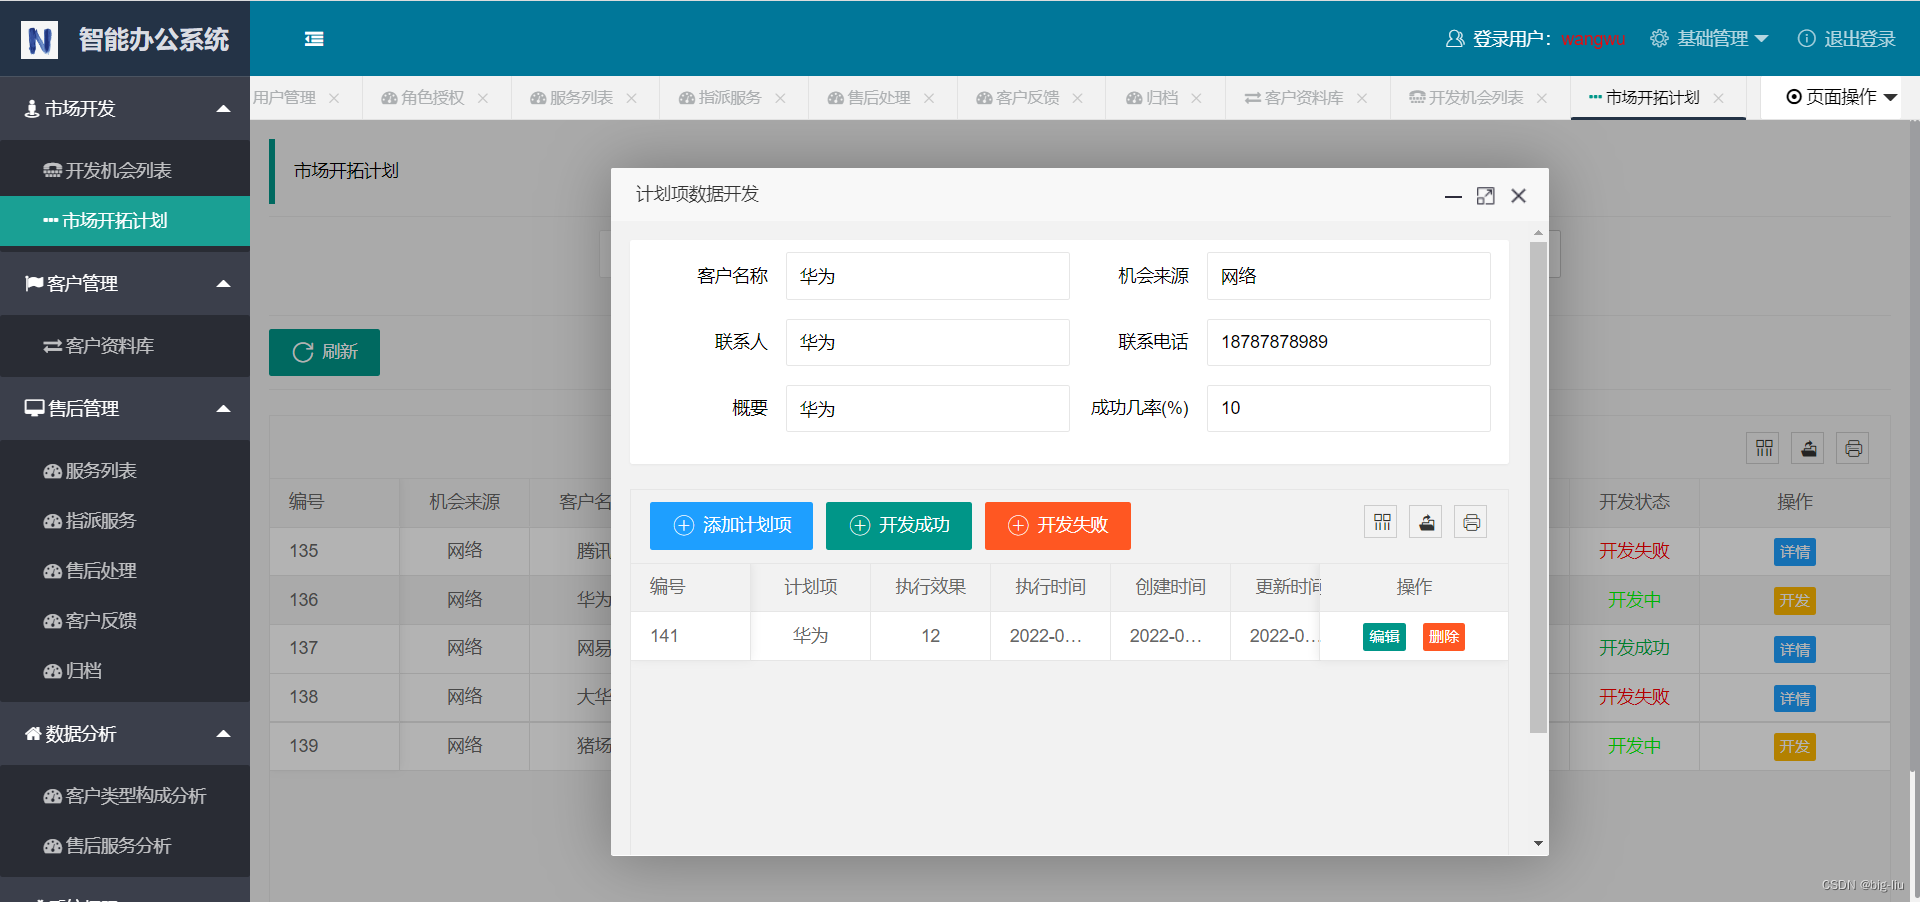Click the 刷新 refresh button
Viewport: 1920px width, 902px height.
coord(324,352)
